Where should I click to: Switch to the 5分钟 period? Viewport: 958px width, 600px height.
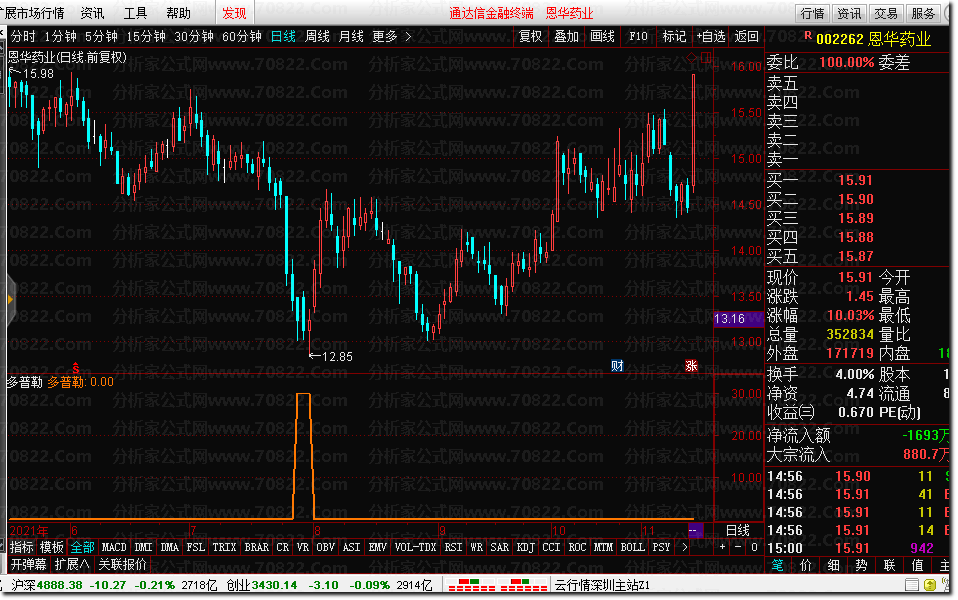(x=101, y=37)
